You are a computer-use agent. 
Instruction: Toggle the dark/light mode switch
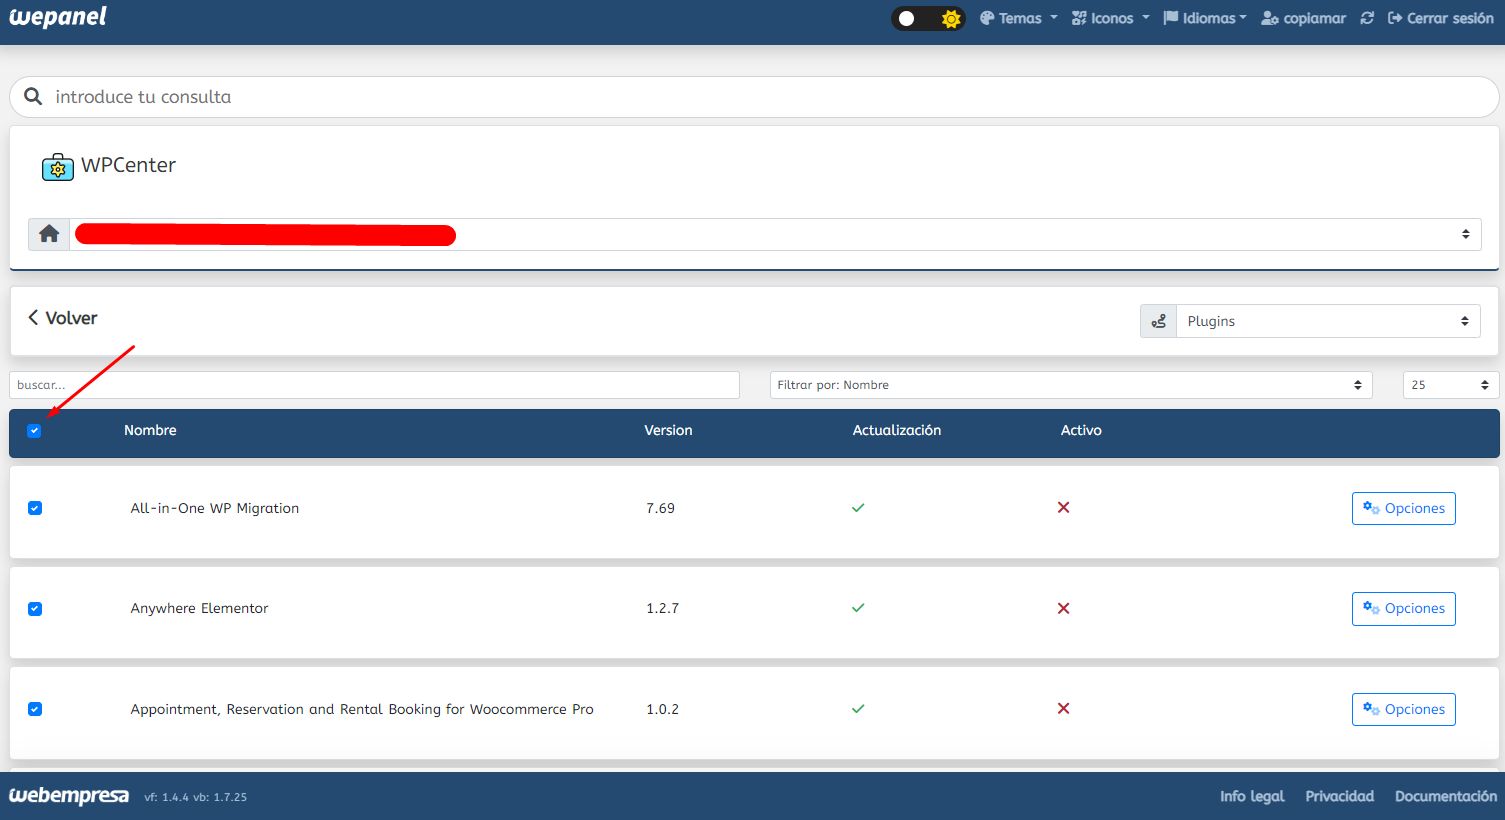click(x=928, y=18)
